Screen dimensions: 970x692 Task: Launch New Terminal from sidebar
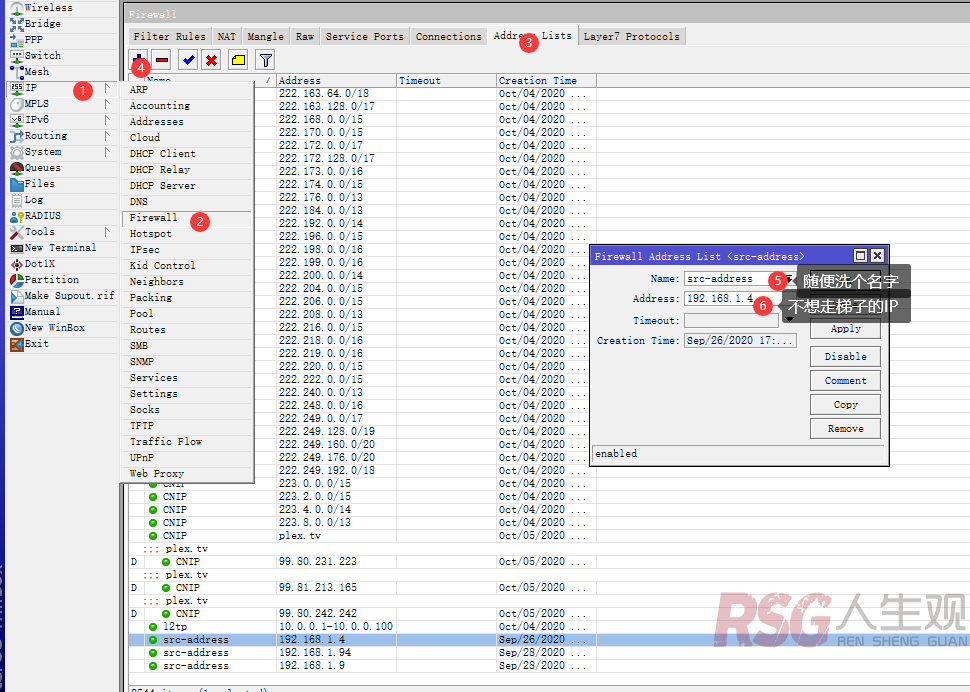pyautogui.click(x=53, y=248)
